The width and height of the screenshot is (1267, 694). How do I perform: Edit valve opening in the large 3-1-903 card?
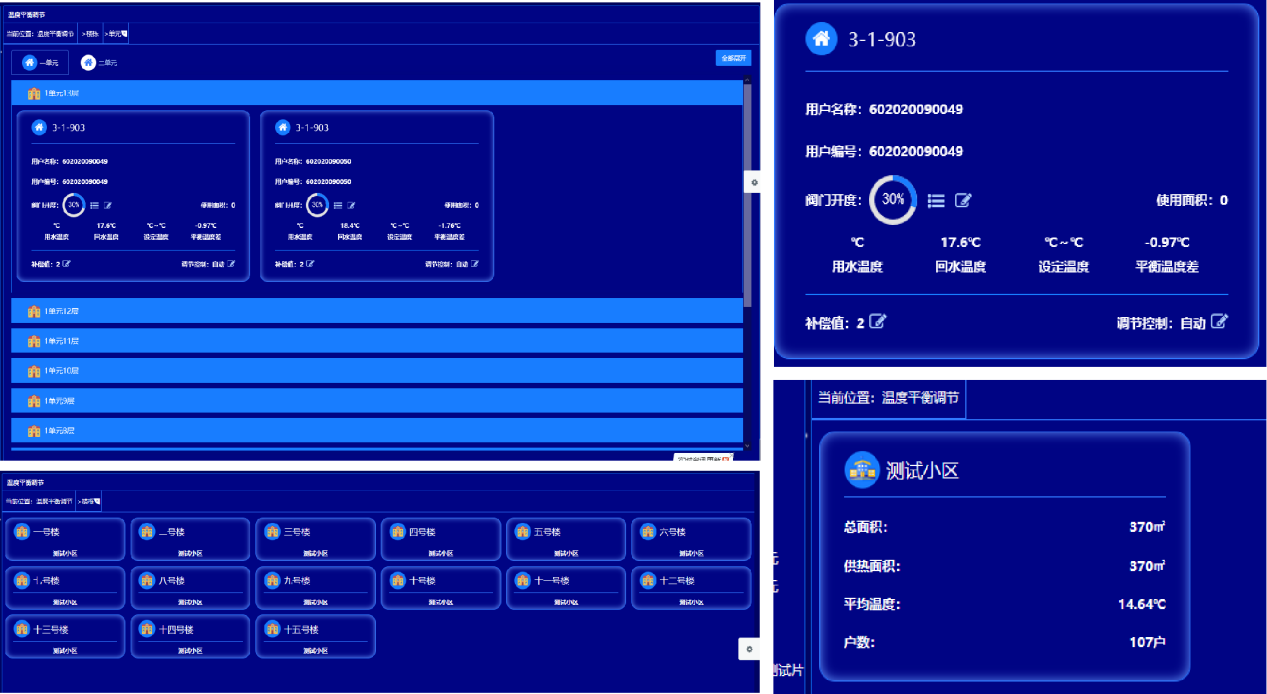(963, 200)
